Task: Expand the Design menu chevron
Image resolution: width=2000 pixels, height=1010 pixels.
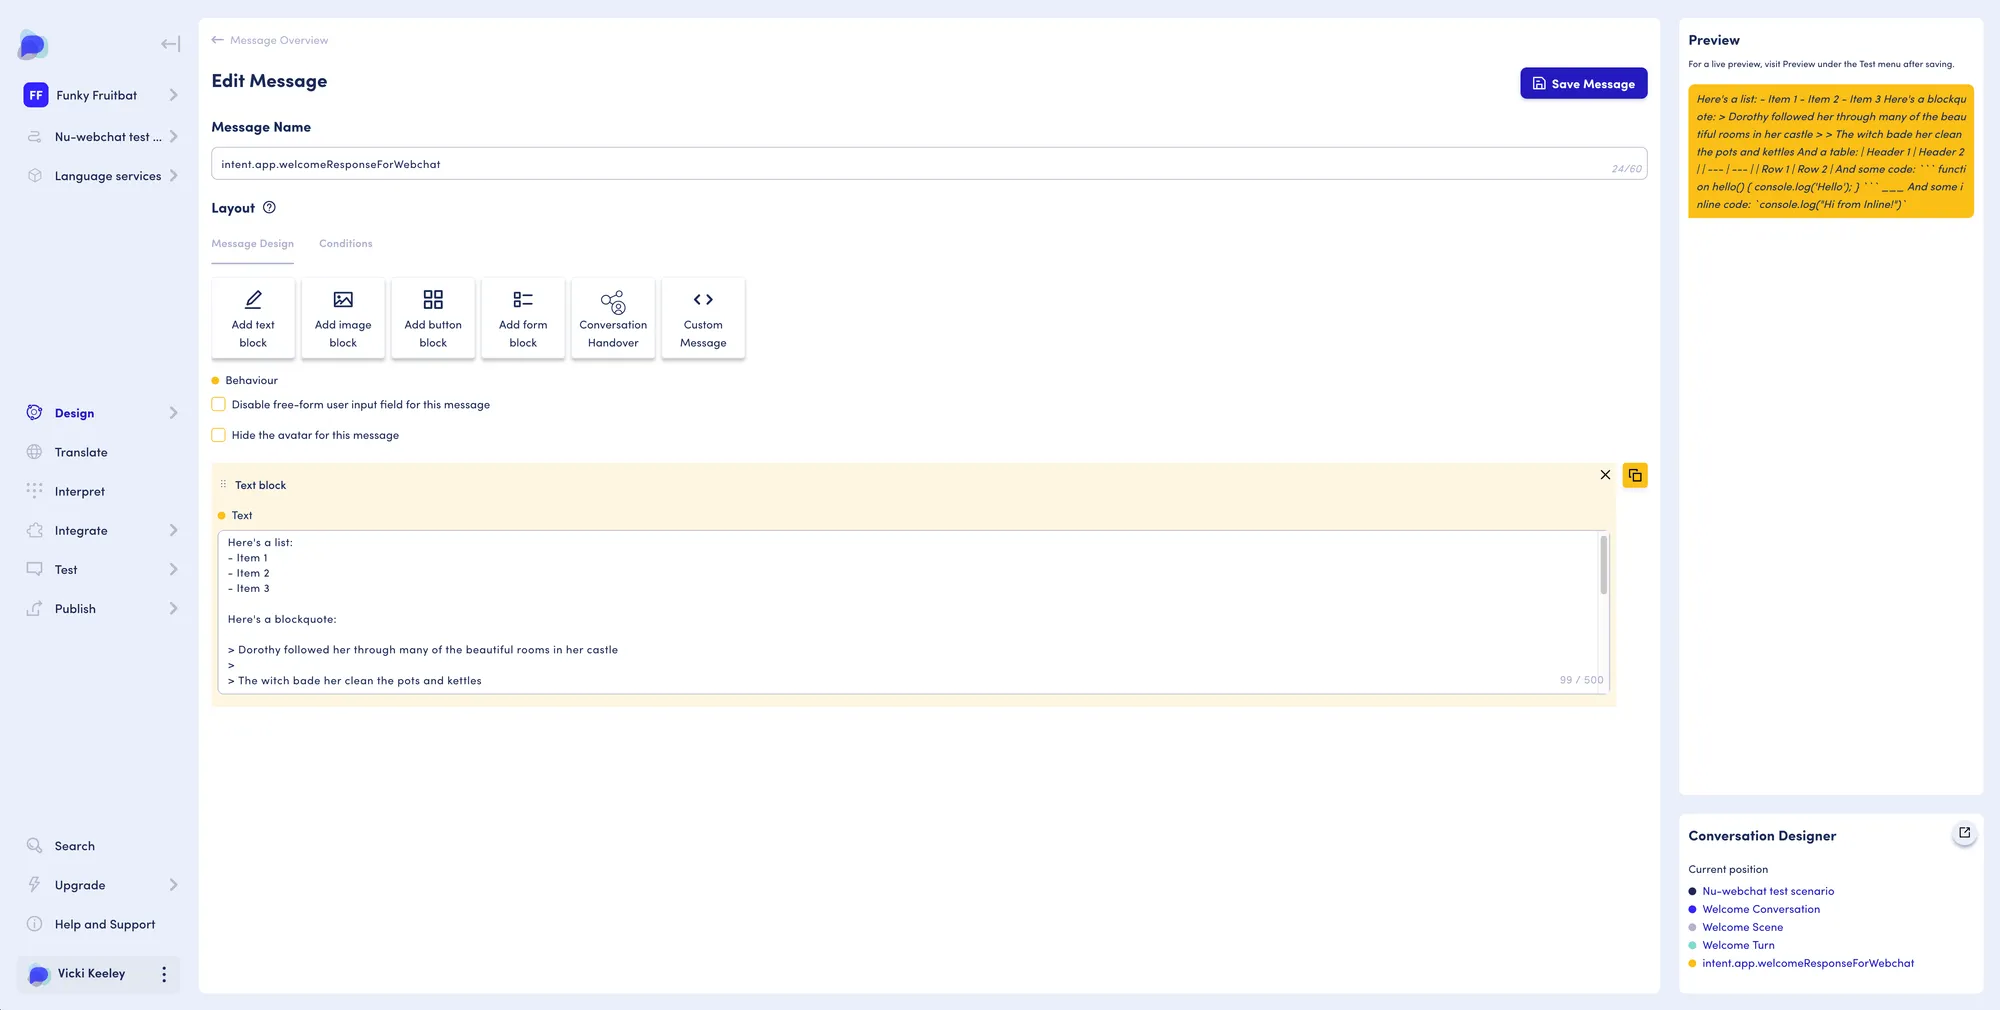Action: click(x=173, y=413)
